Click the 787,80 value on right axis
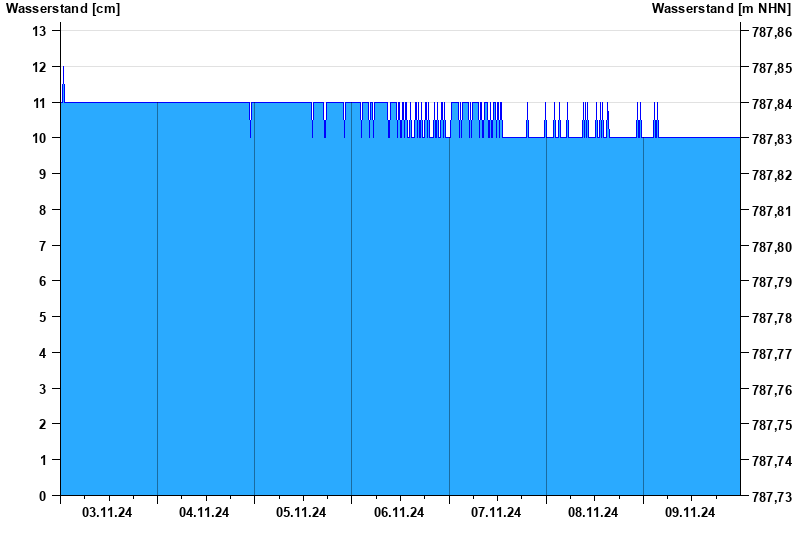800x550 pixels. (x=771, y=247)
